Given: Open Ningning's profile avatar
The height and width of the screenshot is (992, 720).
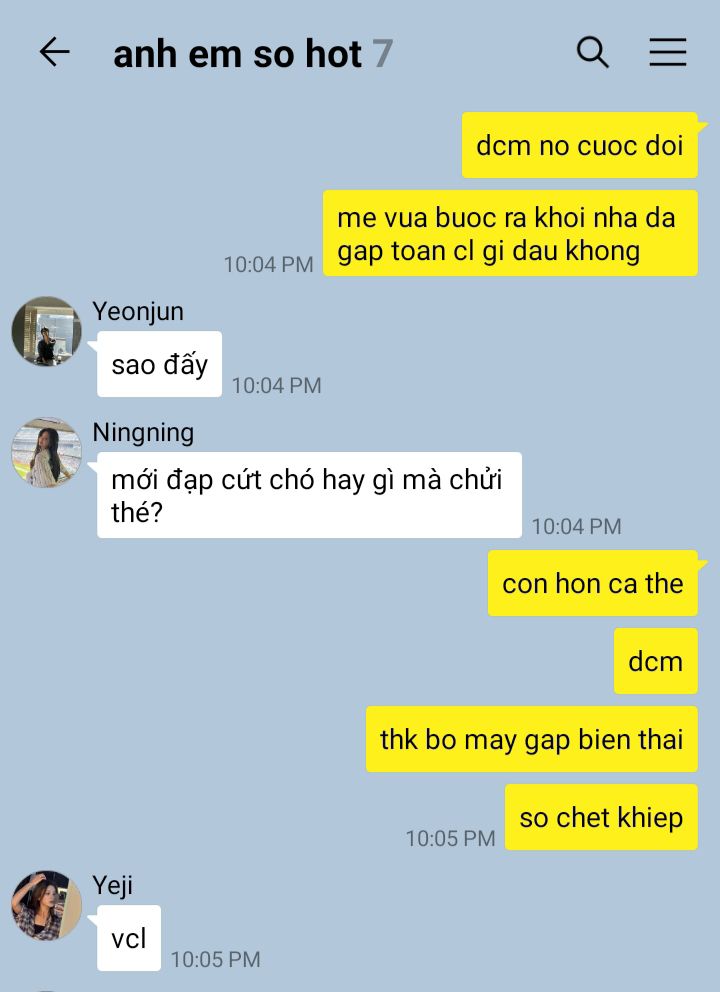Looking at the screenshot, I should pyautogui.click(x=46, y=452).
